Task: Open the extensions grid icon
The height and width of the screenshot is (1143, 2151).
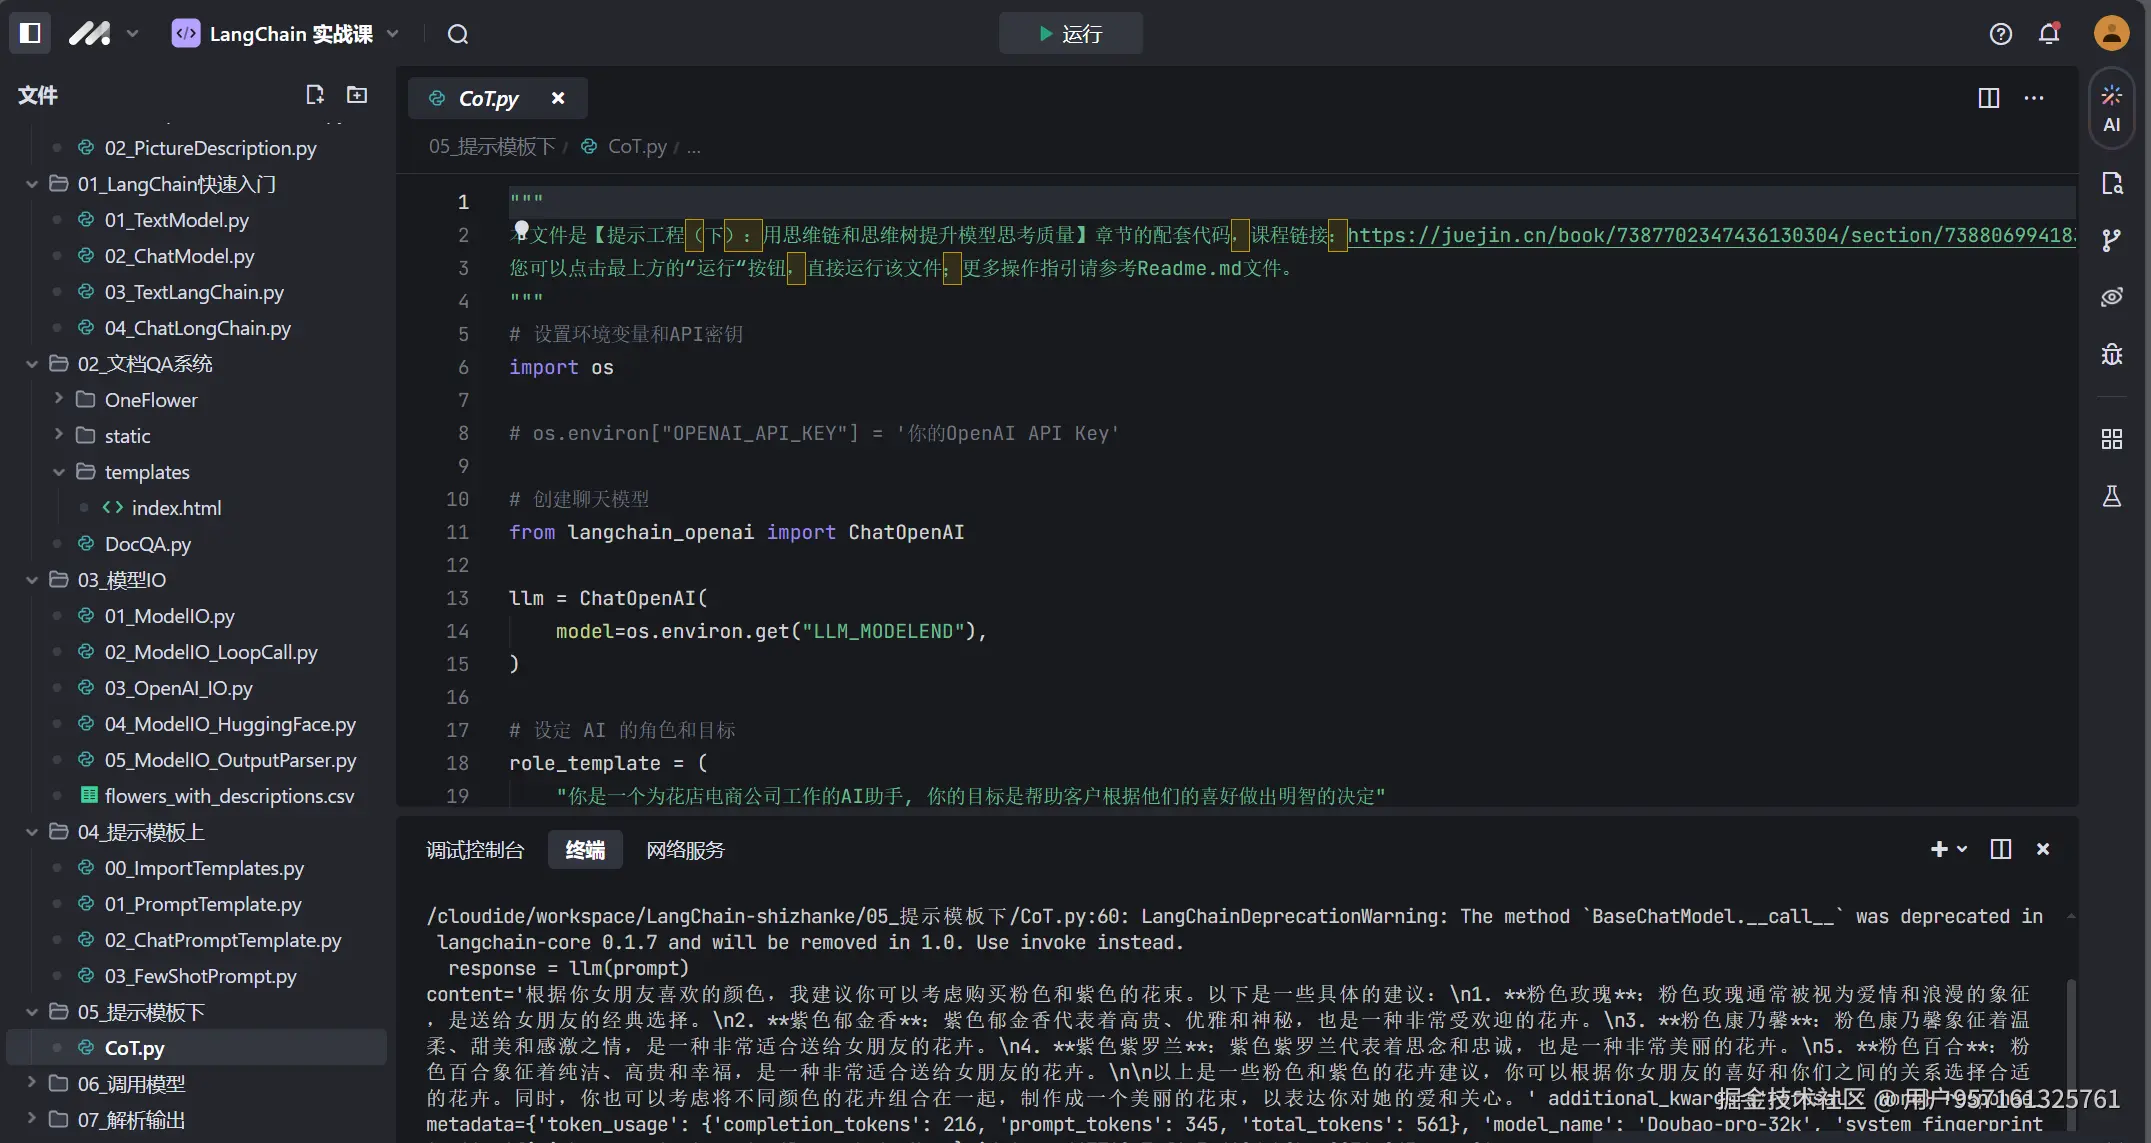Action: pyautogui.click(x=2111, y=439)
